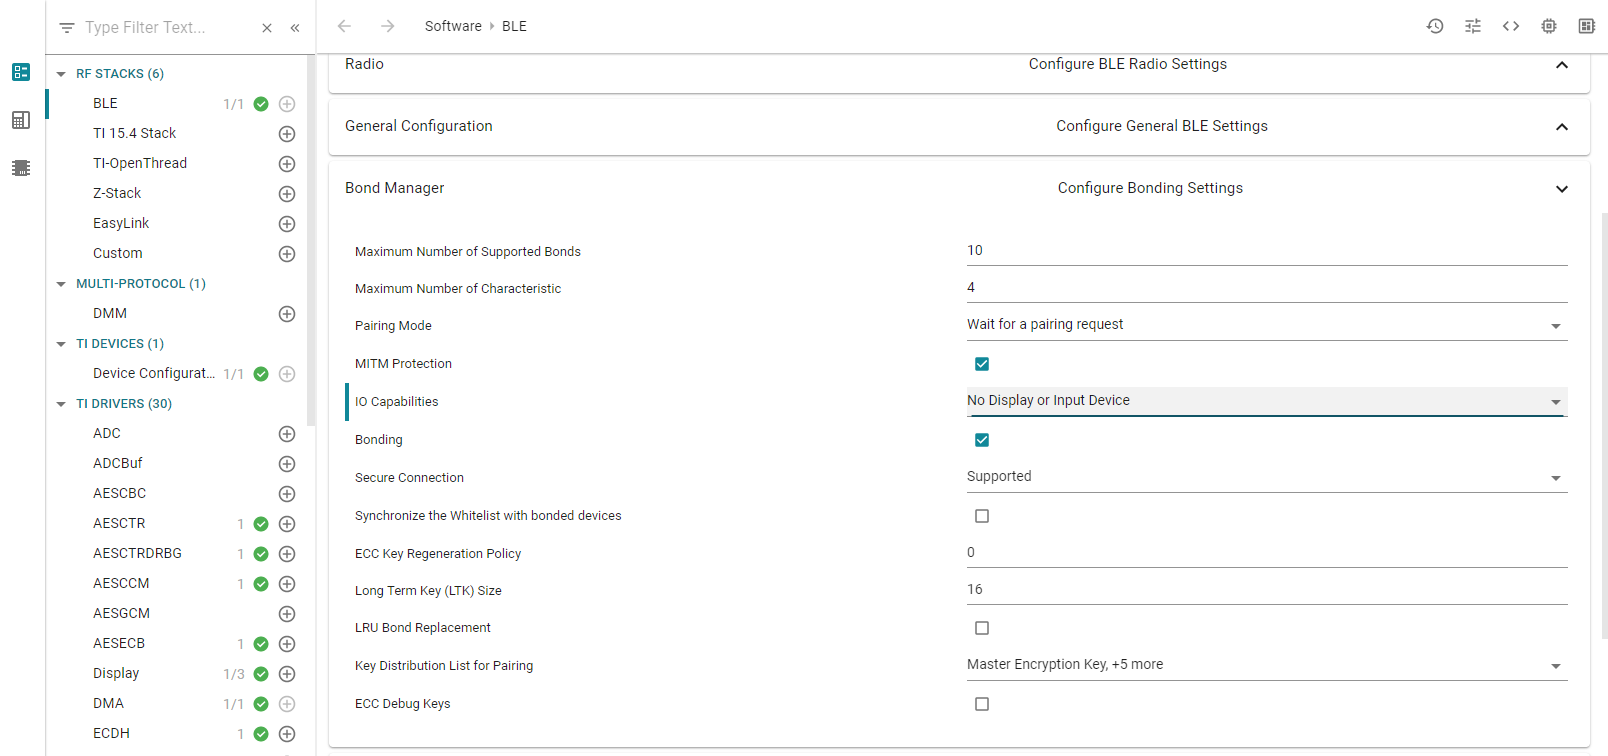The image size is (1608, 756).
Task: Select the EasyLink module in sidebar
Action: pyautogui.click(x=121, y=223)
